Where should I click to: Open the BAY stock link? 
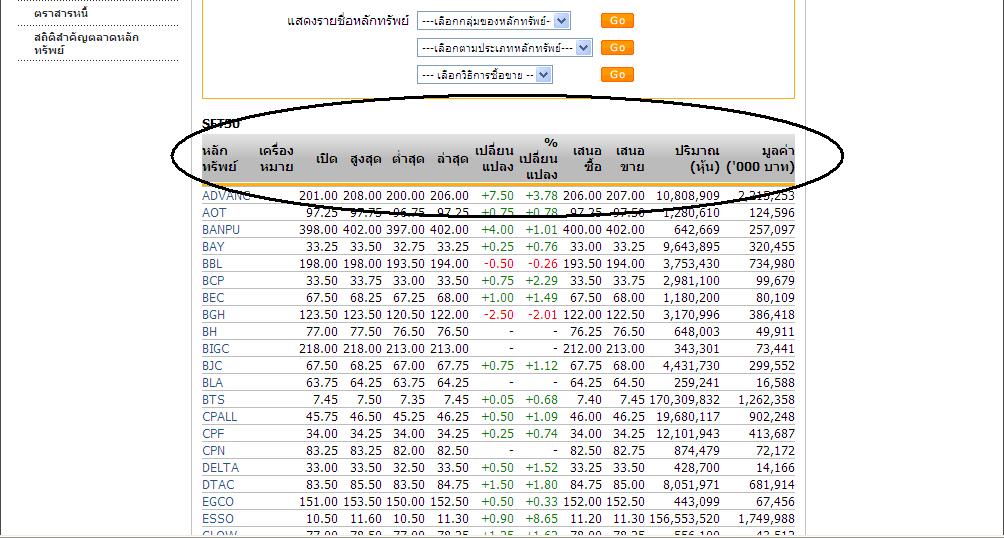coord(213,247)
